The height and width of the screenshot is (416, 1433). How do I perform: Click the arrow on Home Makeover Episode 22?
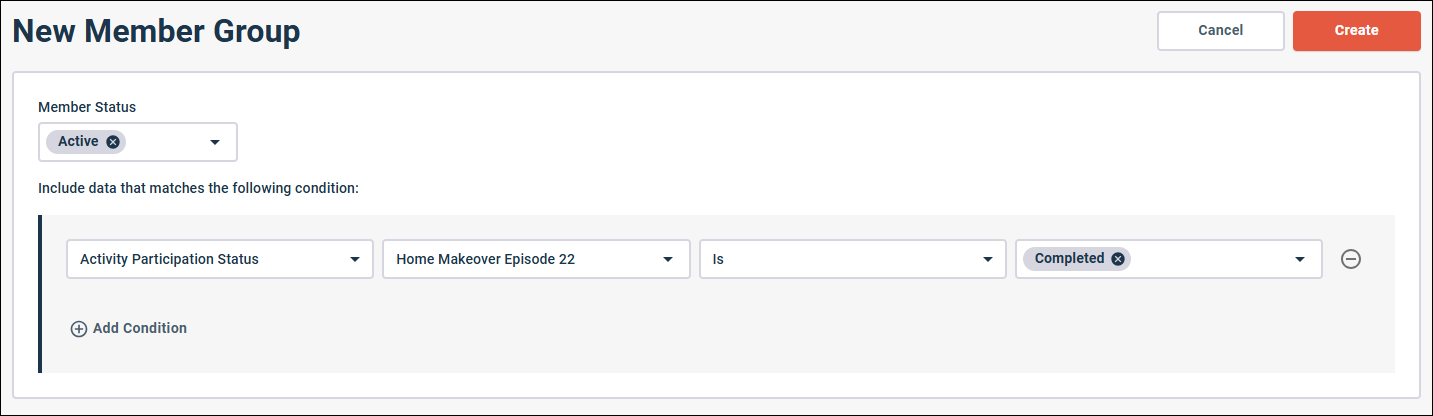[669, 260]
